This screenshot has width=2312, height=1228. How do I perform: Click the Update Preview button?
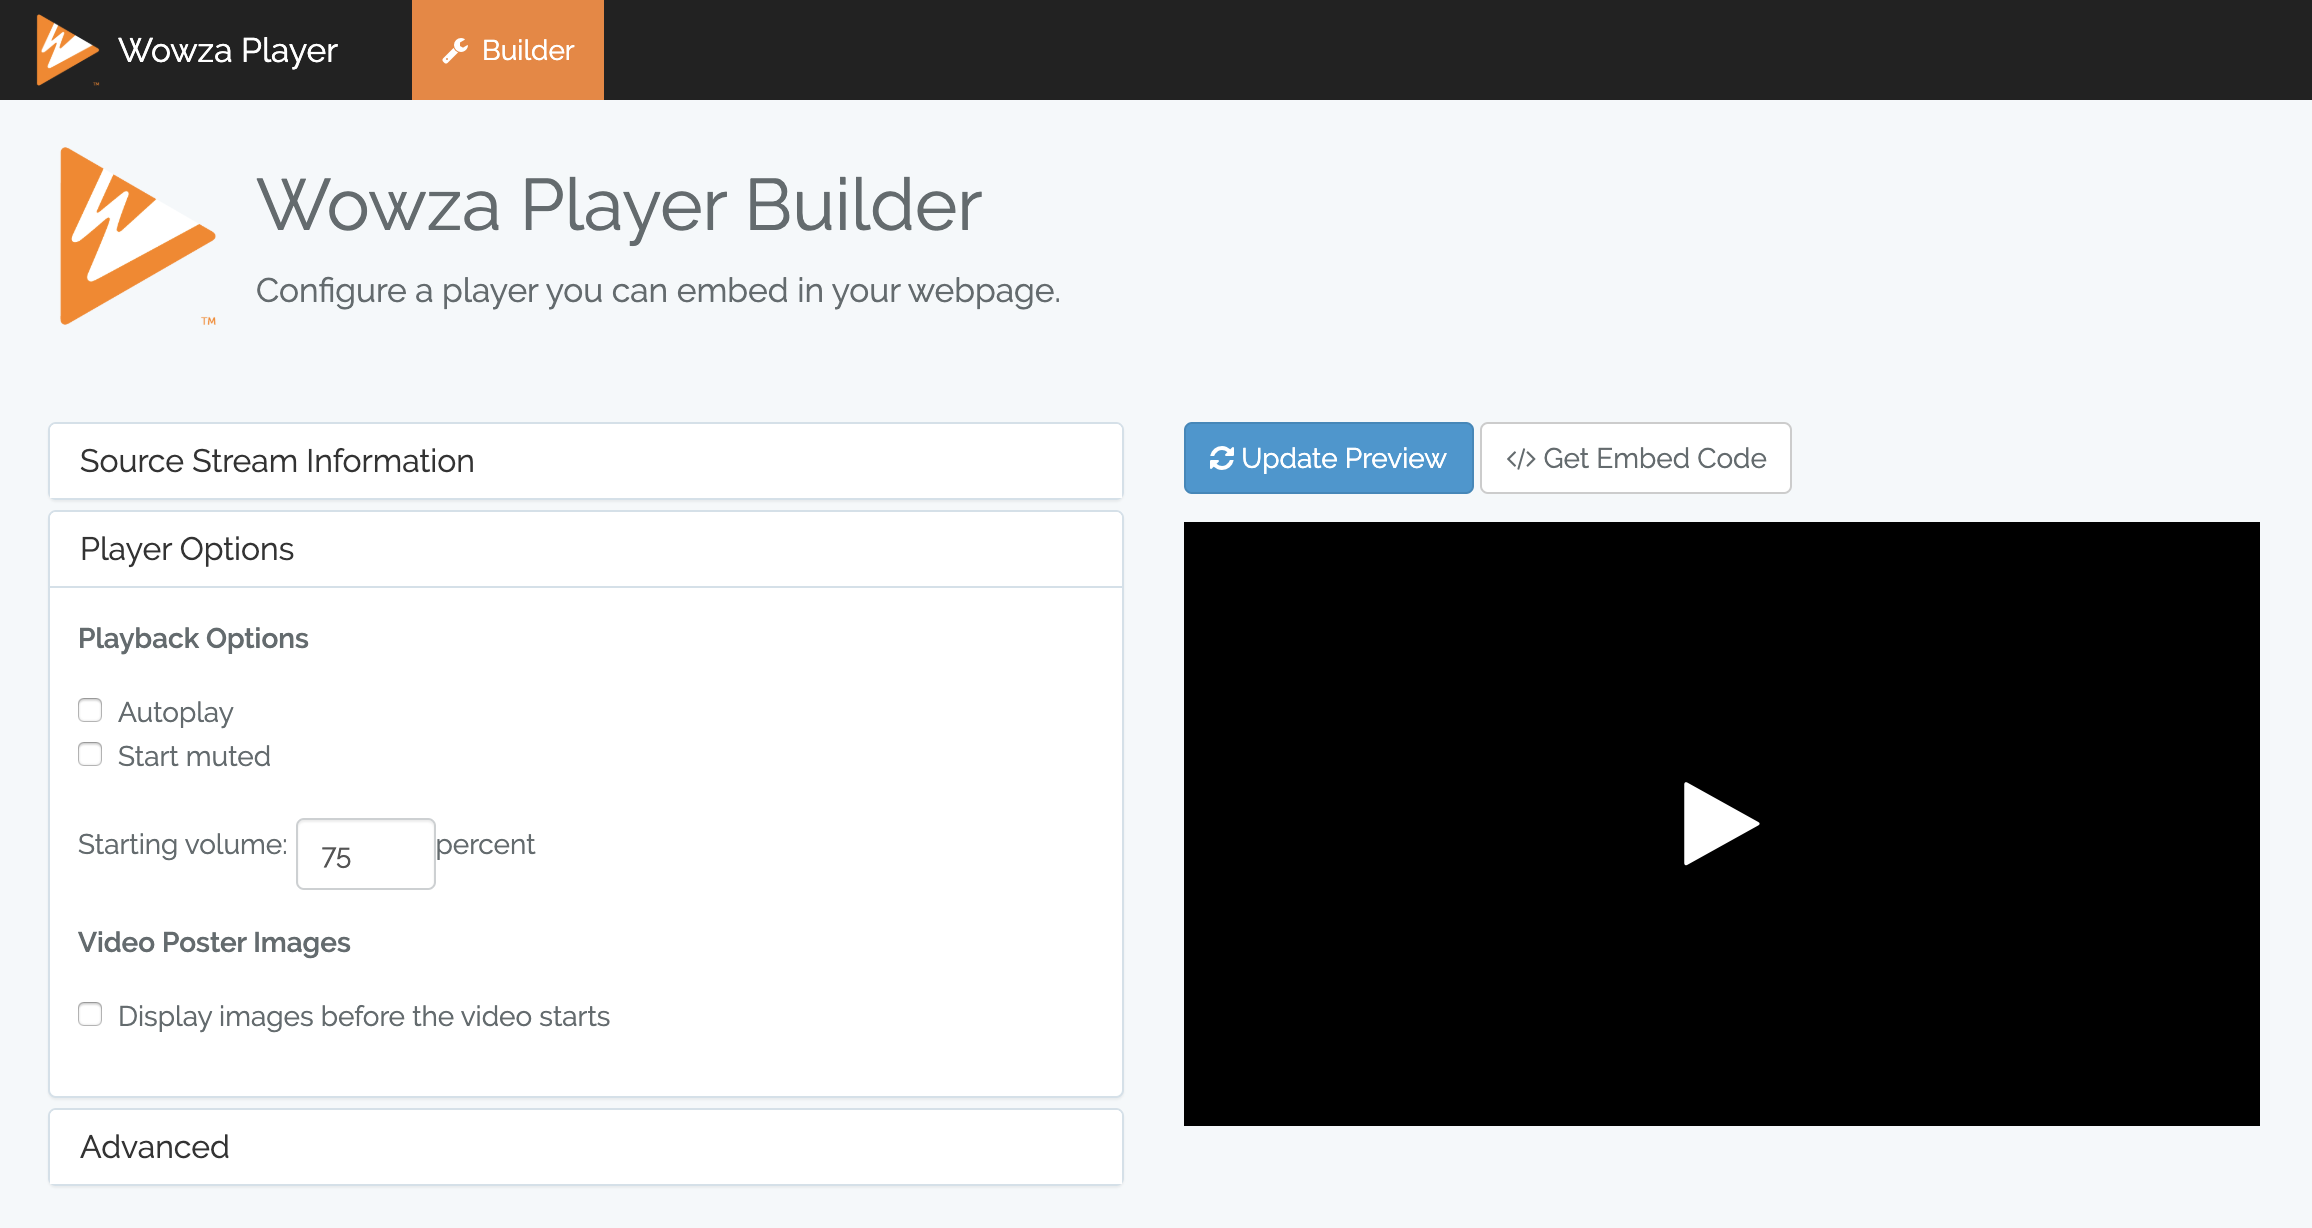(1328, 458)
